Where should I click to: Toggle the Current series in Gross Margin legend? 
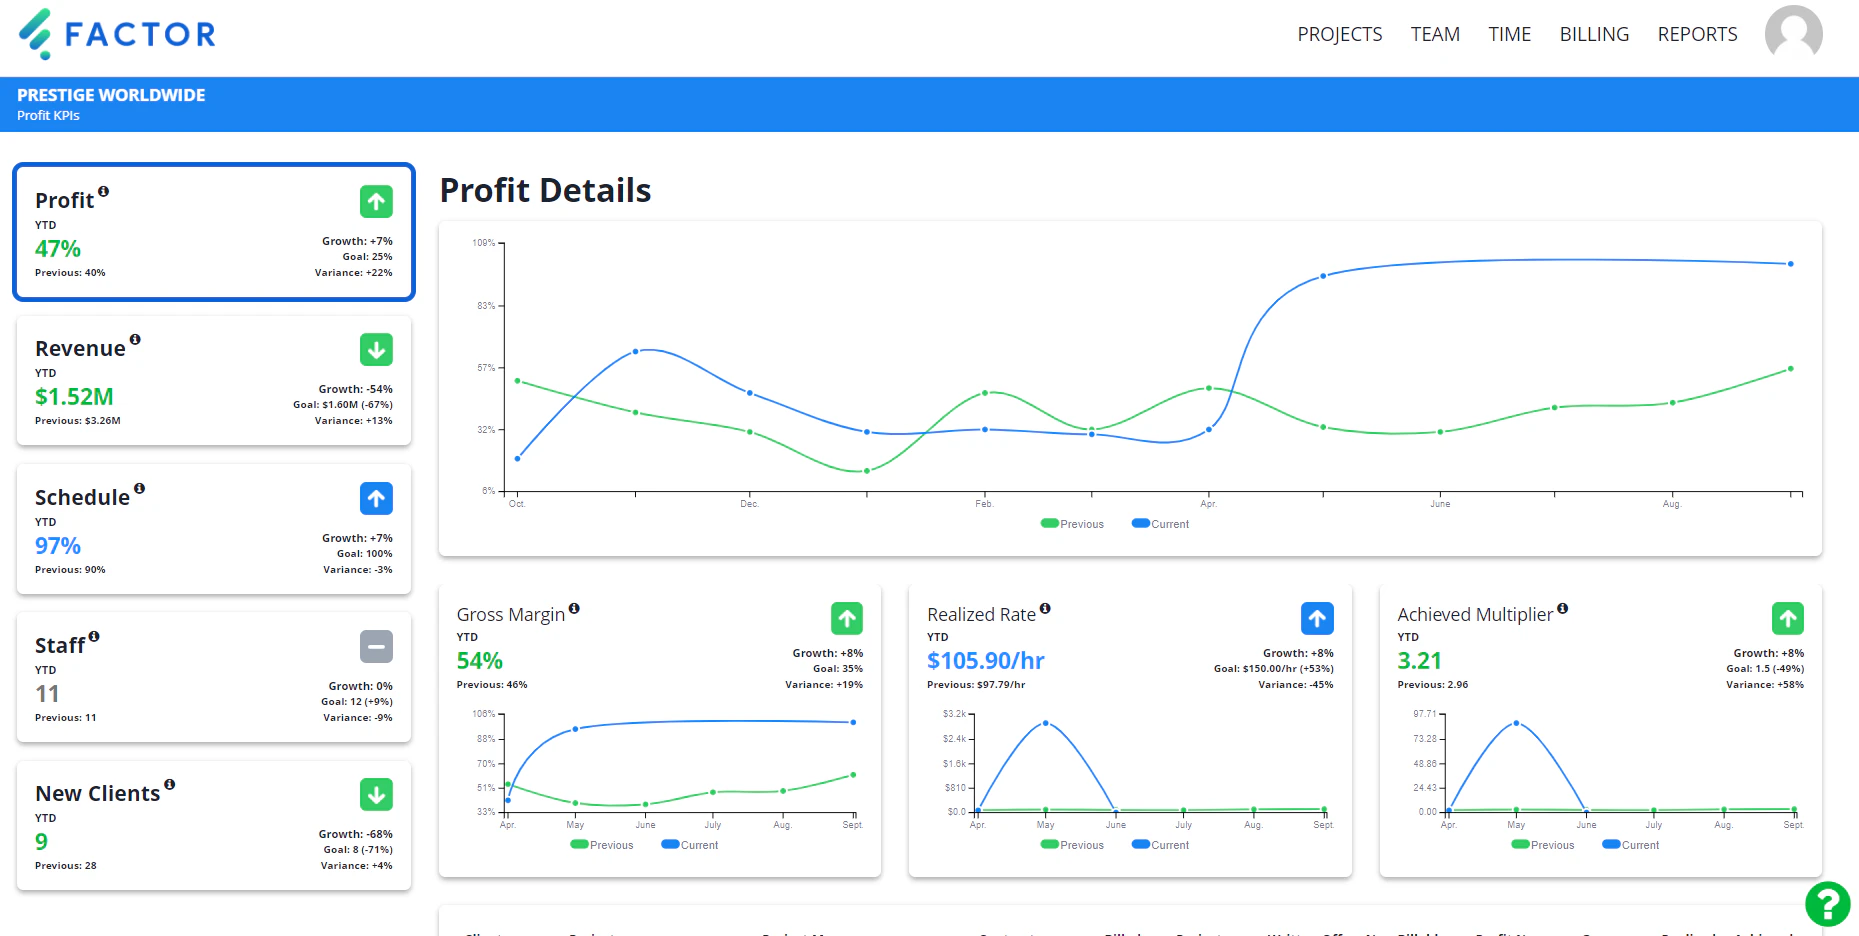coord(689,844)
